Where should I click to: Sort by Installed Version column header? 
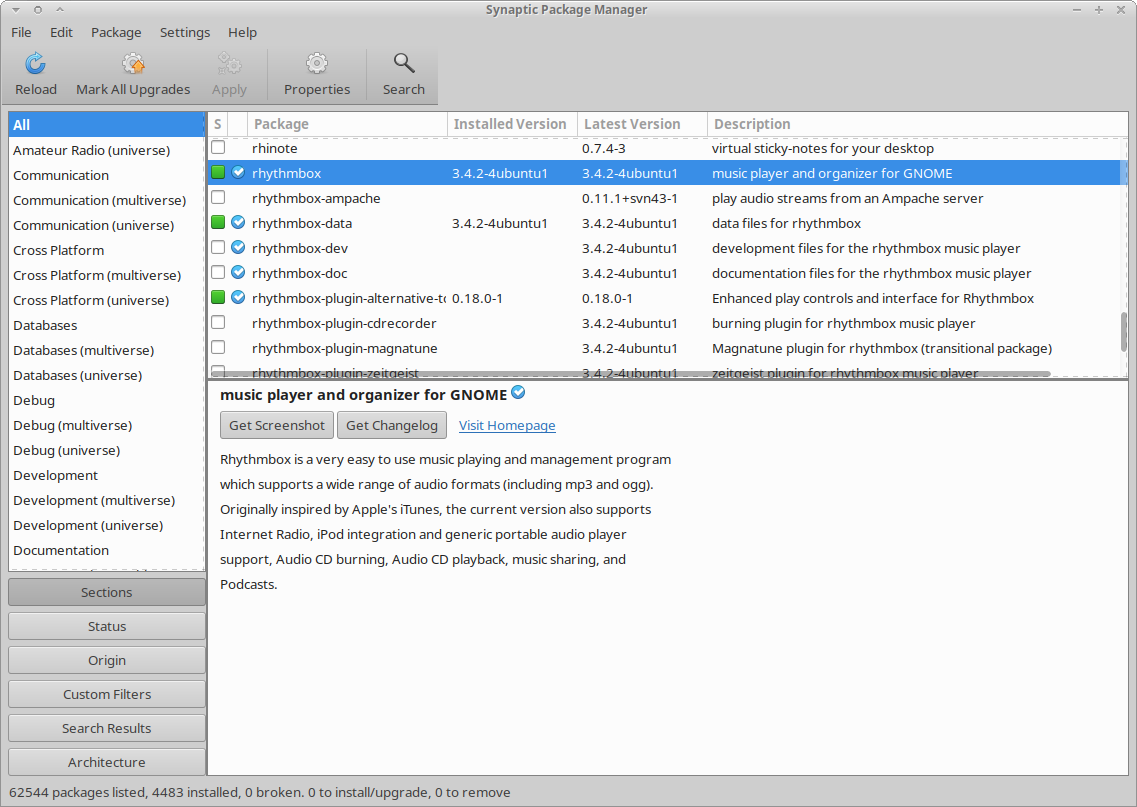click(513, 124)
